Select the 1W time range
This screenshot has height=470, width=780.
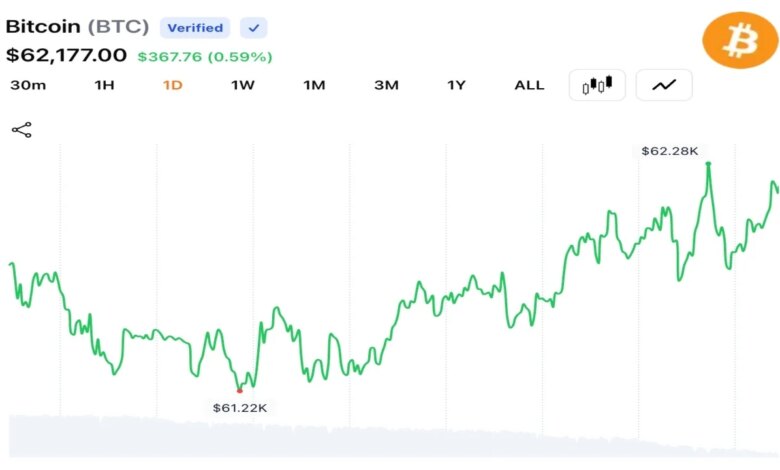[243, 85]
